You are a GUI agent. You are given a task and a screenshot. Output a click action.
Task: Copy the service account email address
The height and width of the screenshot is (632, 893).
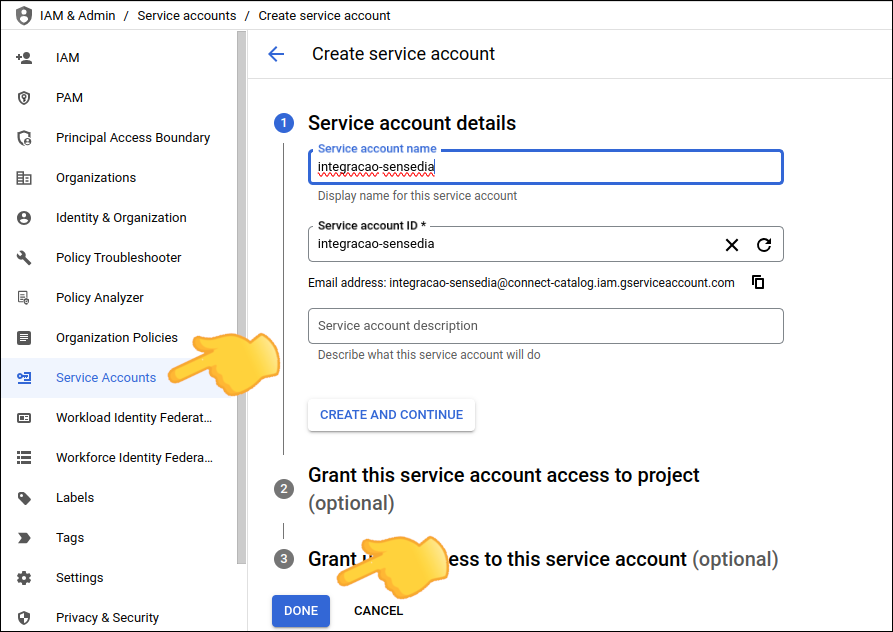(x=758, y=282)
